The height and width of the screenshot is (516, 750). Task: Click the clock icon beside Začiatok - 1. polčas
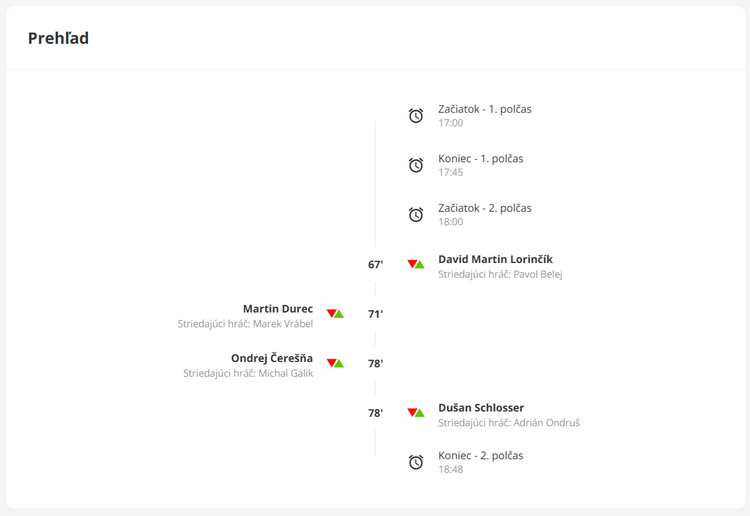coord(416,116)
